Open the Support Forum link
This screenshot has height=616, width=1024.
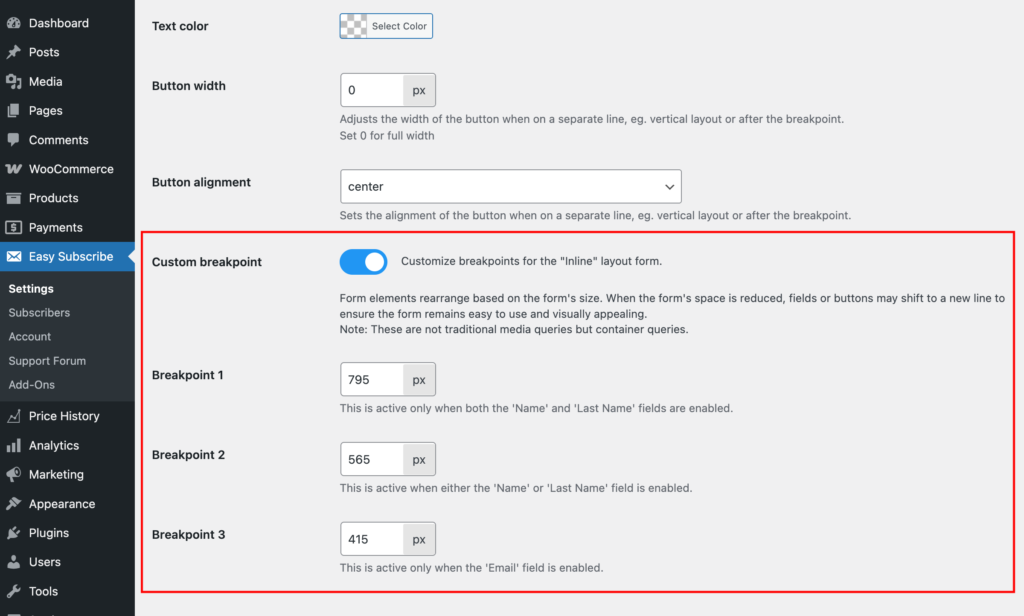pyautogui.click(x=47, y=361)
